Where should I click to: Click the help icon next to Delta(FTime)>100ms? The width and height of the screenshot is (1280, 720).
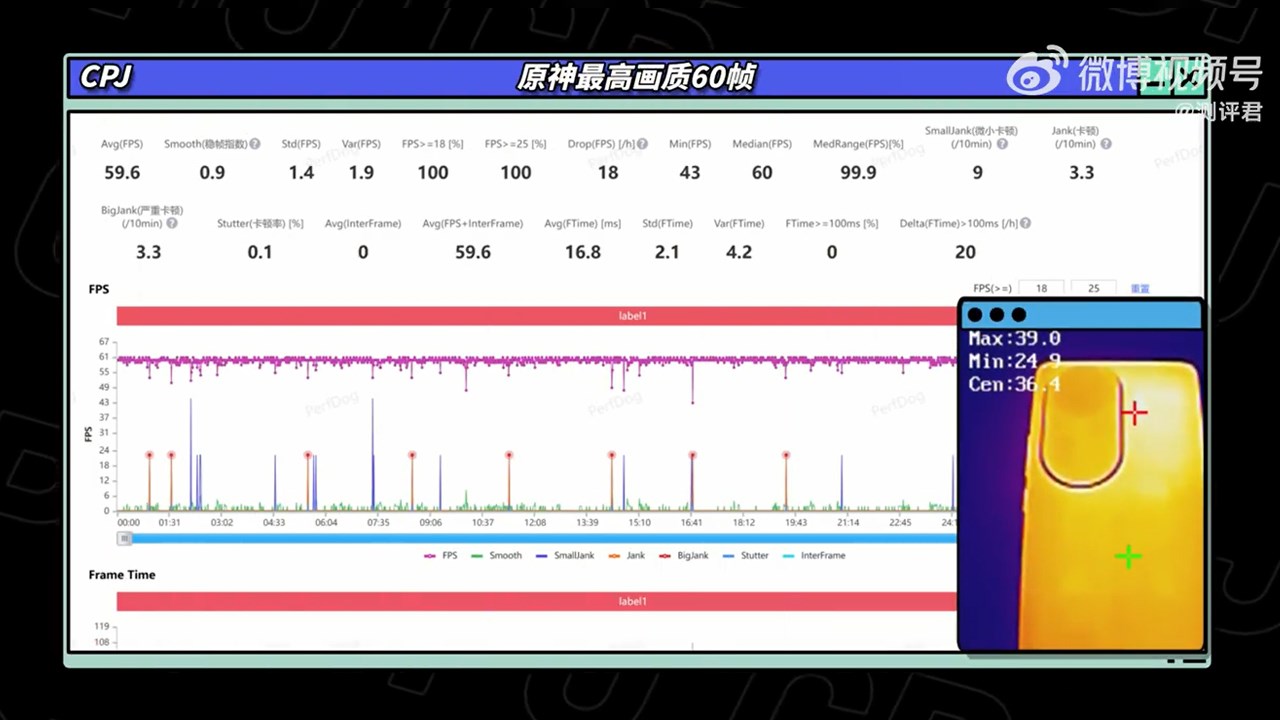(1025, 223)
